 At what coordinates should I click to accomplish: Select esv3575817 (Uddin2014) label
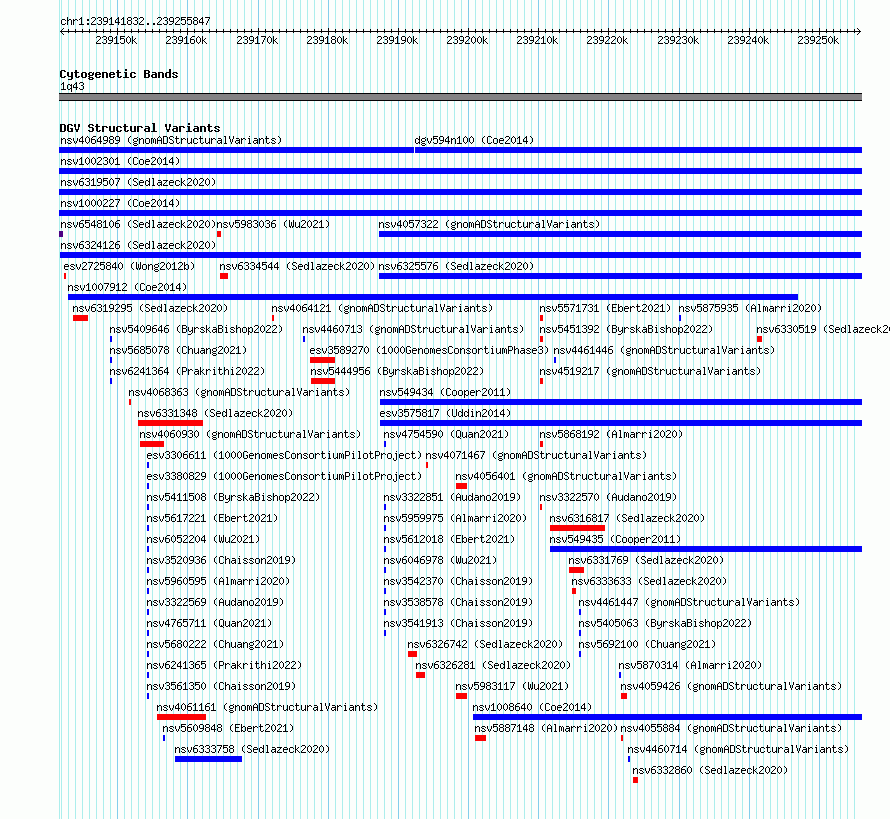point(445,413)
